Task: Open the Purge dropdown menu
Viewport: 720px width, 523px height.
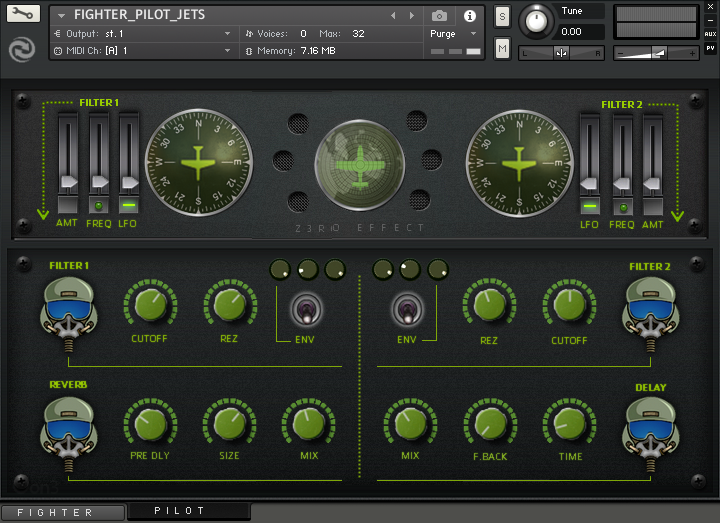Action: point(473,34)
